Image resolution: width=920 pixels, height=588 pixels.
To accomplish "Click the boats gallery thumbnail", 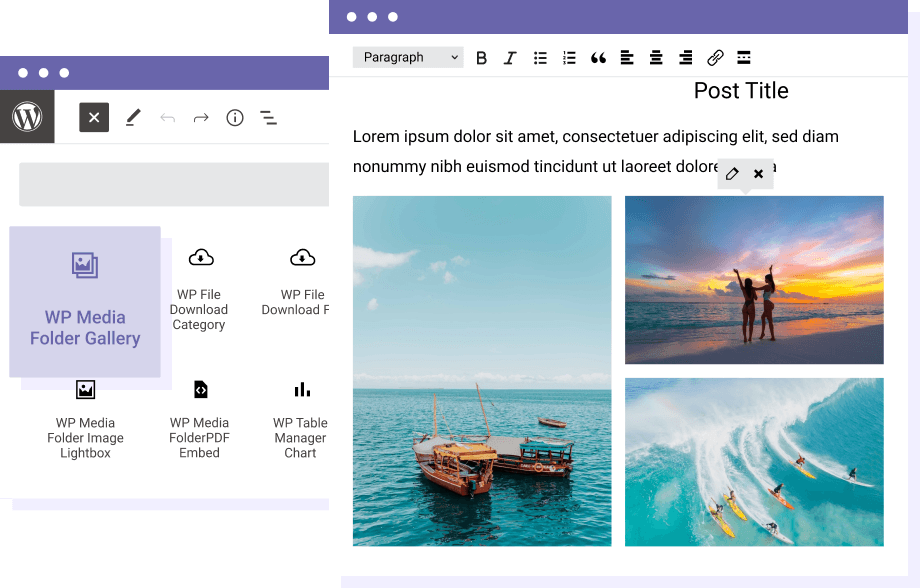I will point(482,371).
